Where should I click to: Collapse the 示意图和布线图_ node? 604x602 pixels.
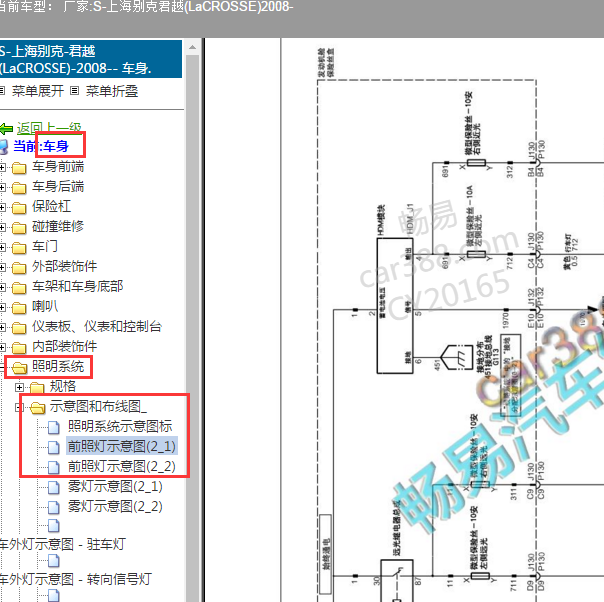[x=19, y=407]
